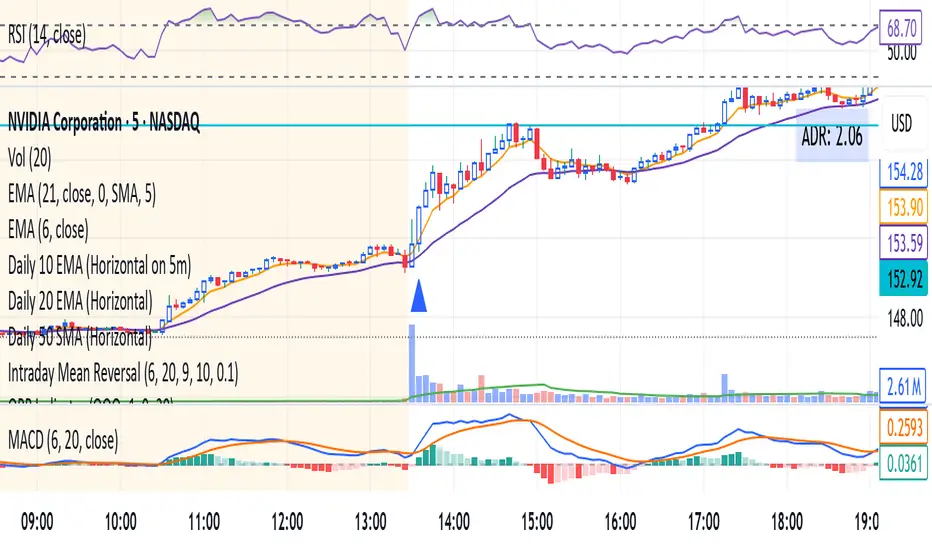The height and width of the screenshot is (550, 932).
Task: Click the 16:00 time axis label
Action: point(620,522)
